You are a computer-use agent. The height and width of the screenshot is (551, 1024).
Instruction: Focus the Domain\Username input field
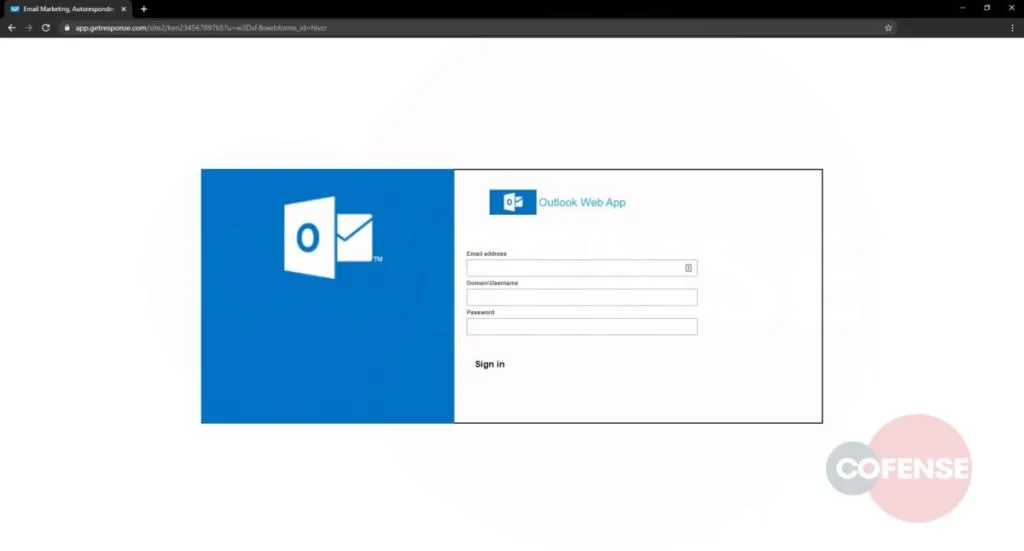pos(581,297)
